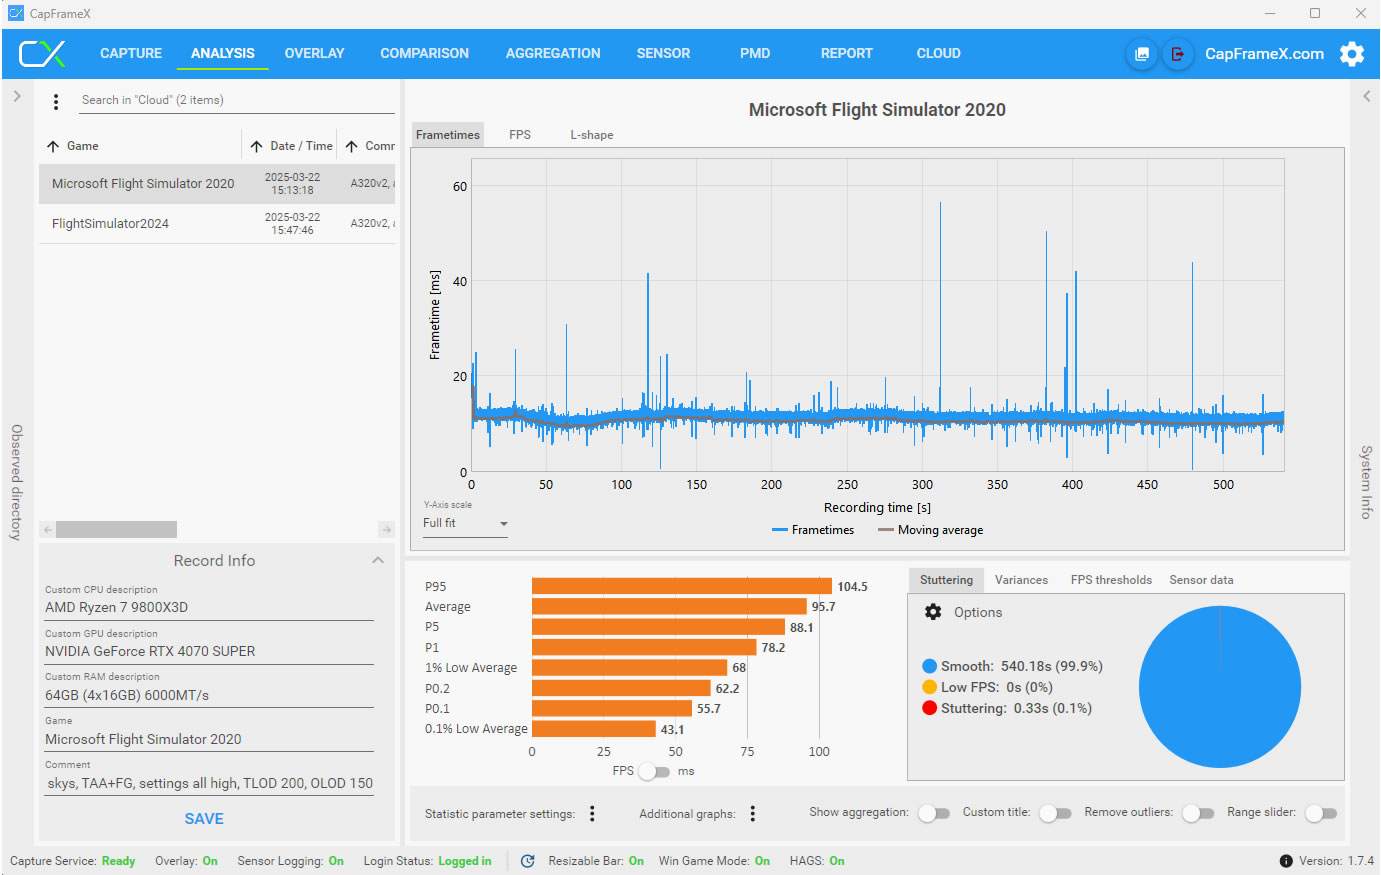The height and width of the screenshot is (875, 1381).
Task: Click the SAVE button in Record Info
Action: 204,819
